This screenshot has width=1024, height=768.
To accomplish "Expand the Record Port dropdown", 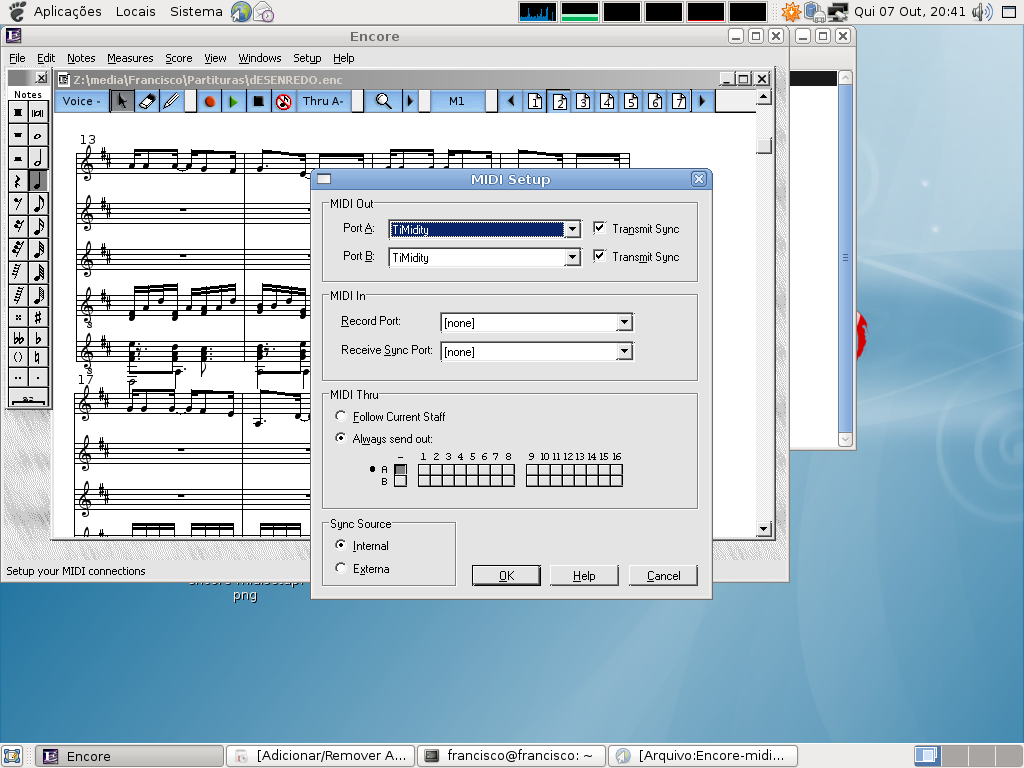I will coord(624,322).
